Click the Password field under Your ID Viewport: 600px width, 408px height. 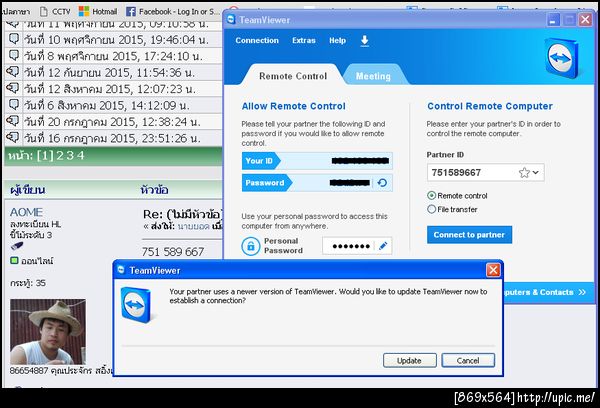pos(317,183)
